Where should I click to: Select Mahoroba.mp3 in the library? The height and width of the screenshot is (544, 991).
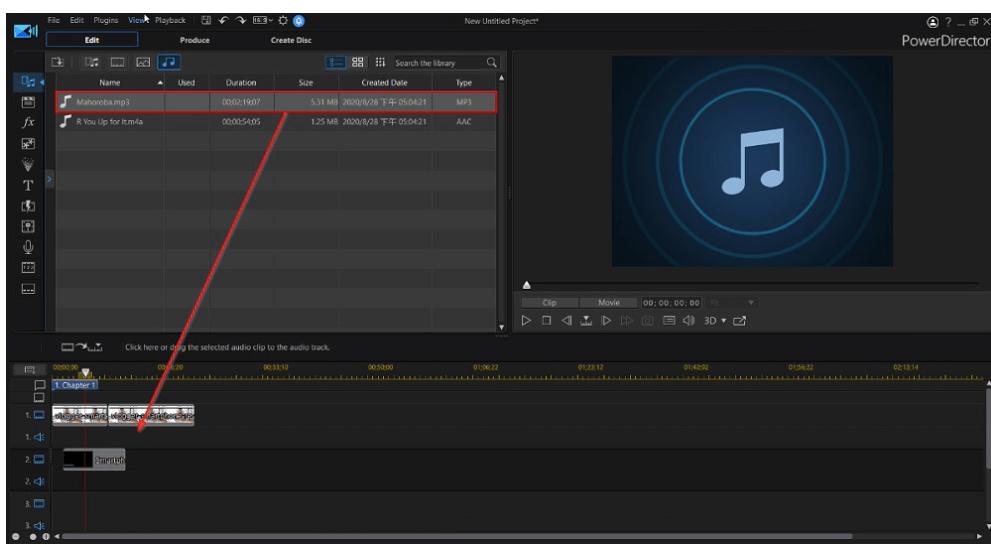point(276,102)
